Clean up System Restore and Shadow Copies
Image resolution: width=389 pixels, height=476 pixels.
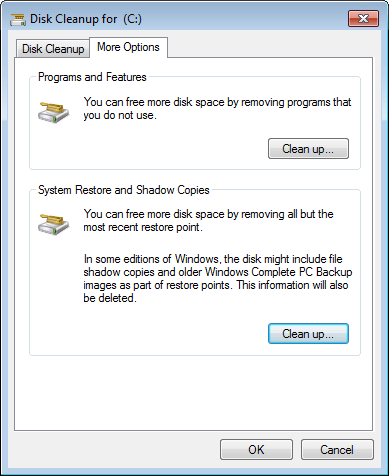[308, 333]
